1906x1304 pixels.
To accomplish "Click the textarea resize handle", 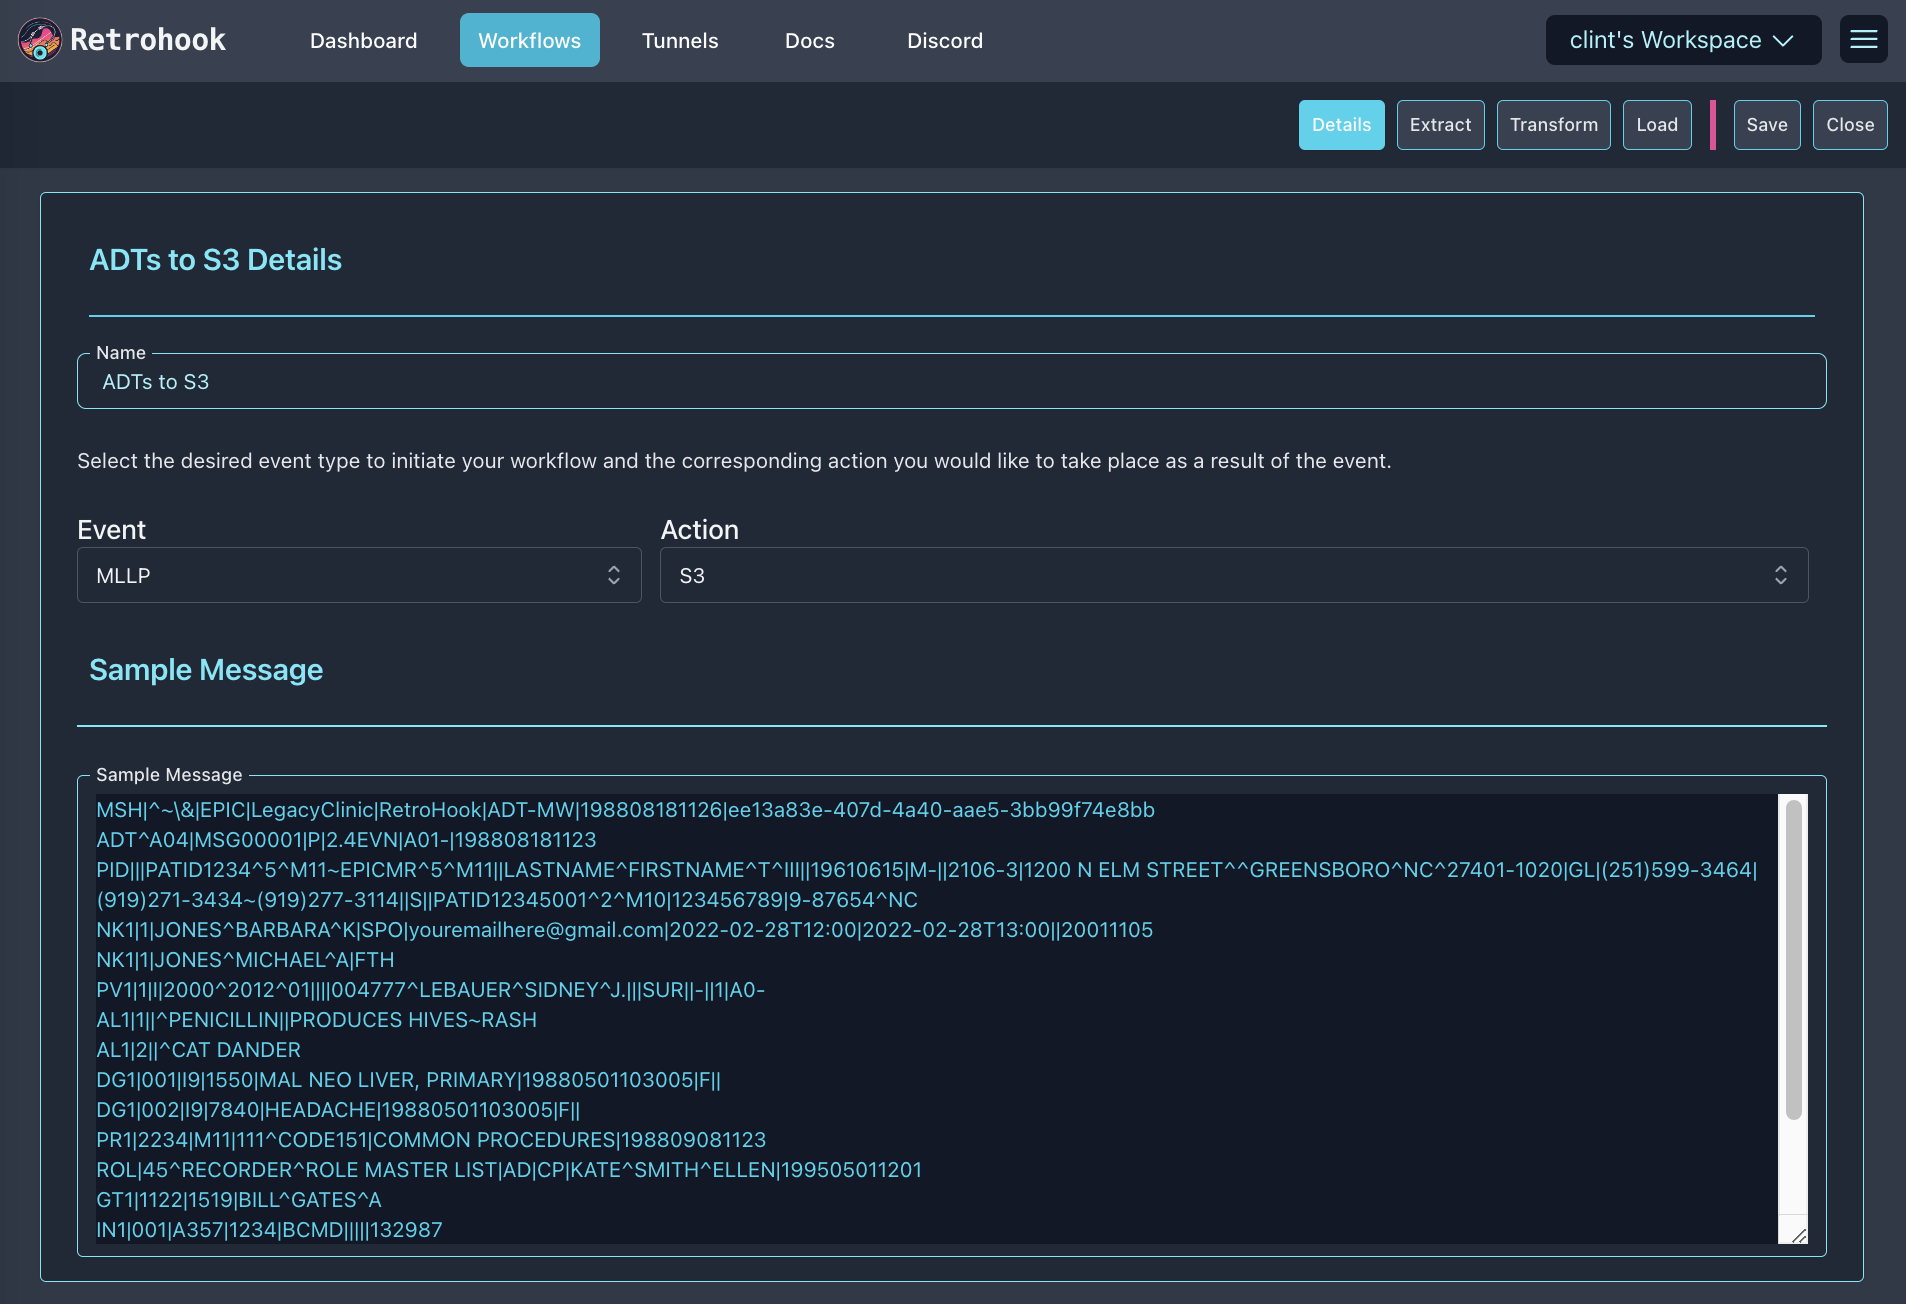I will coord(1798,1235).
